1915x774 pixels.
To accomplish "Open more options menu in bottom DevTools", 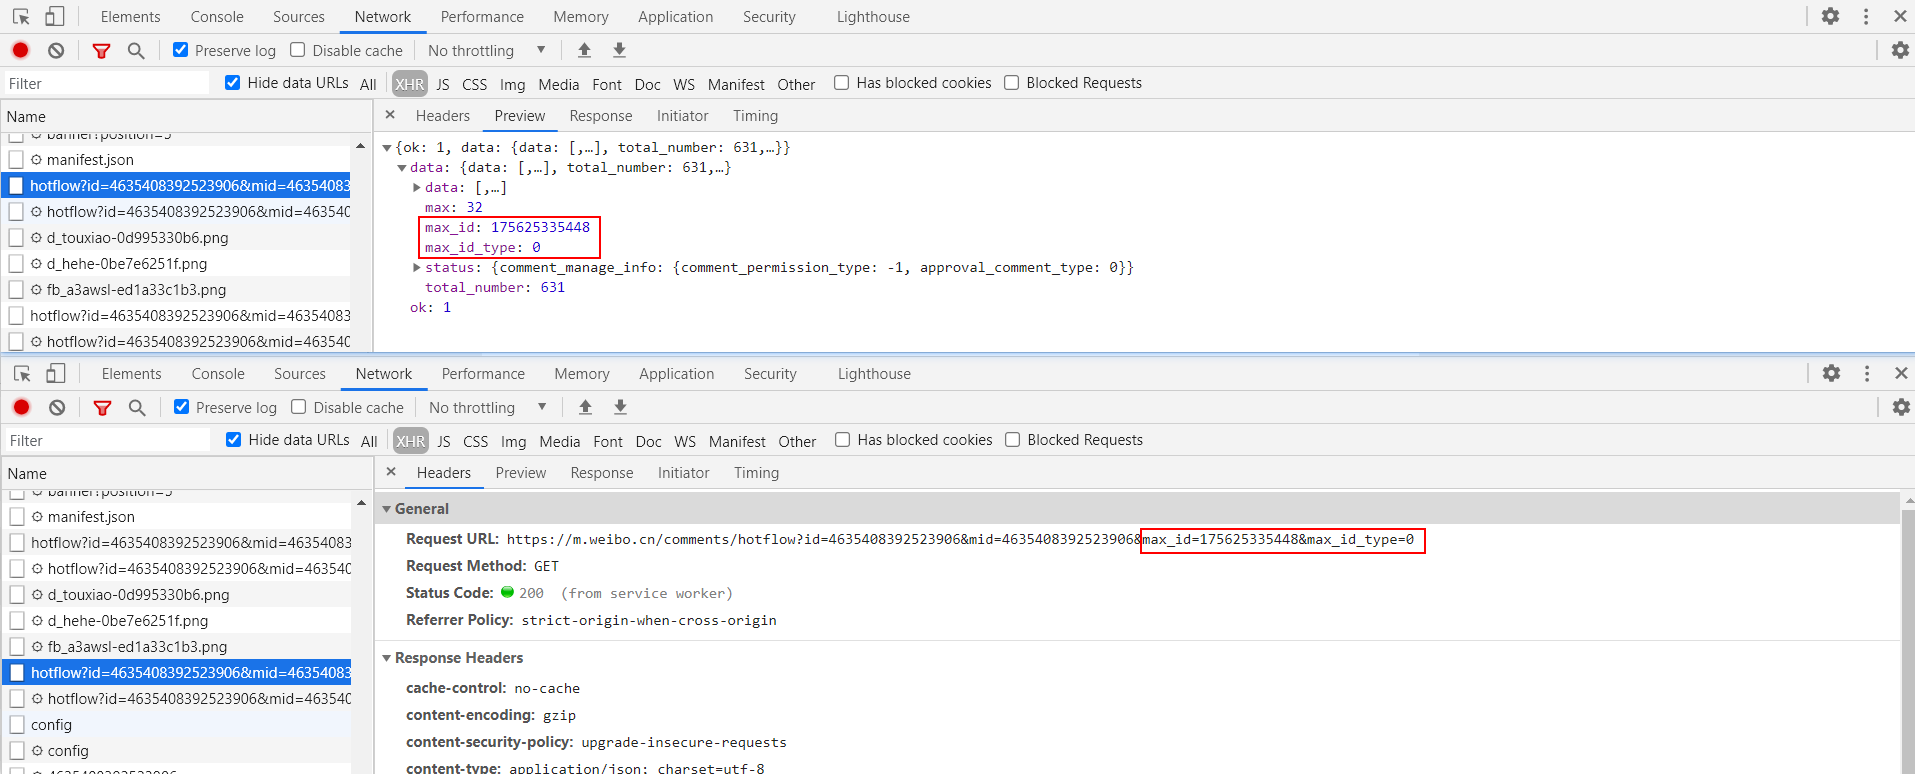I will 1867,373.
